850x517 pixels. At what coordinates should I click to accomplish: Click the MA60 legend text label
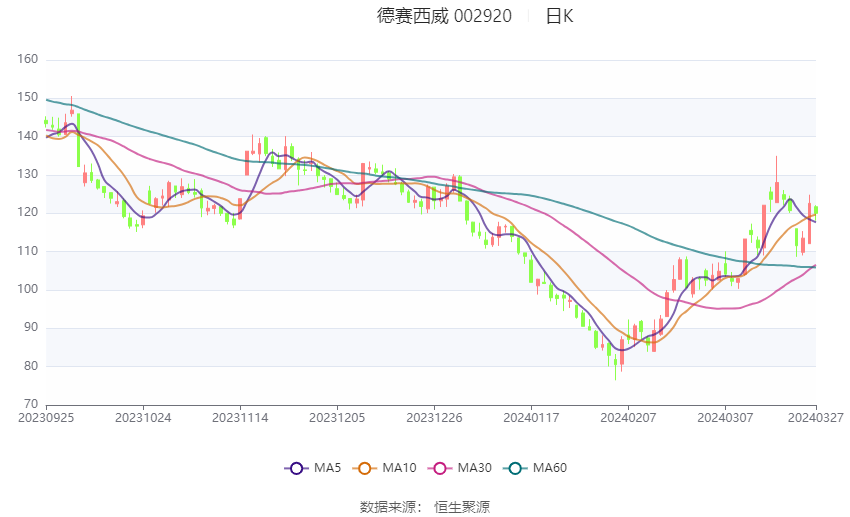coord(550,468)
